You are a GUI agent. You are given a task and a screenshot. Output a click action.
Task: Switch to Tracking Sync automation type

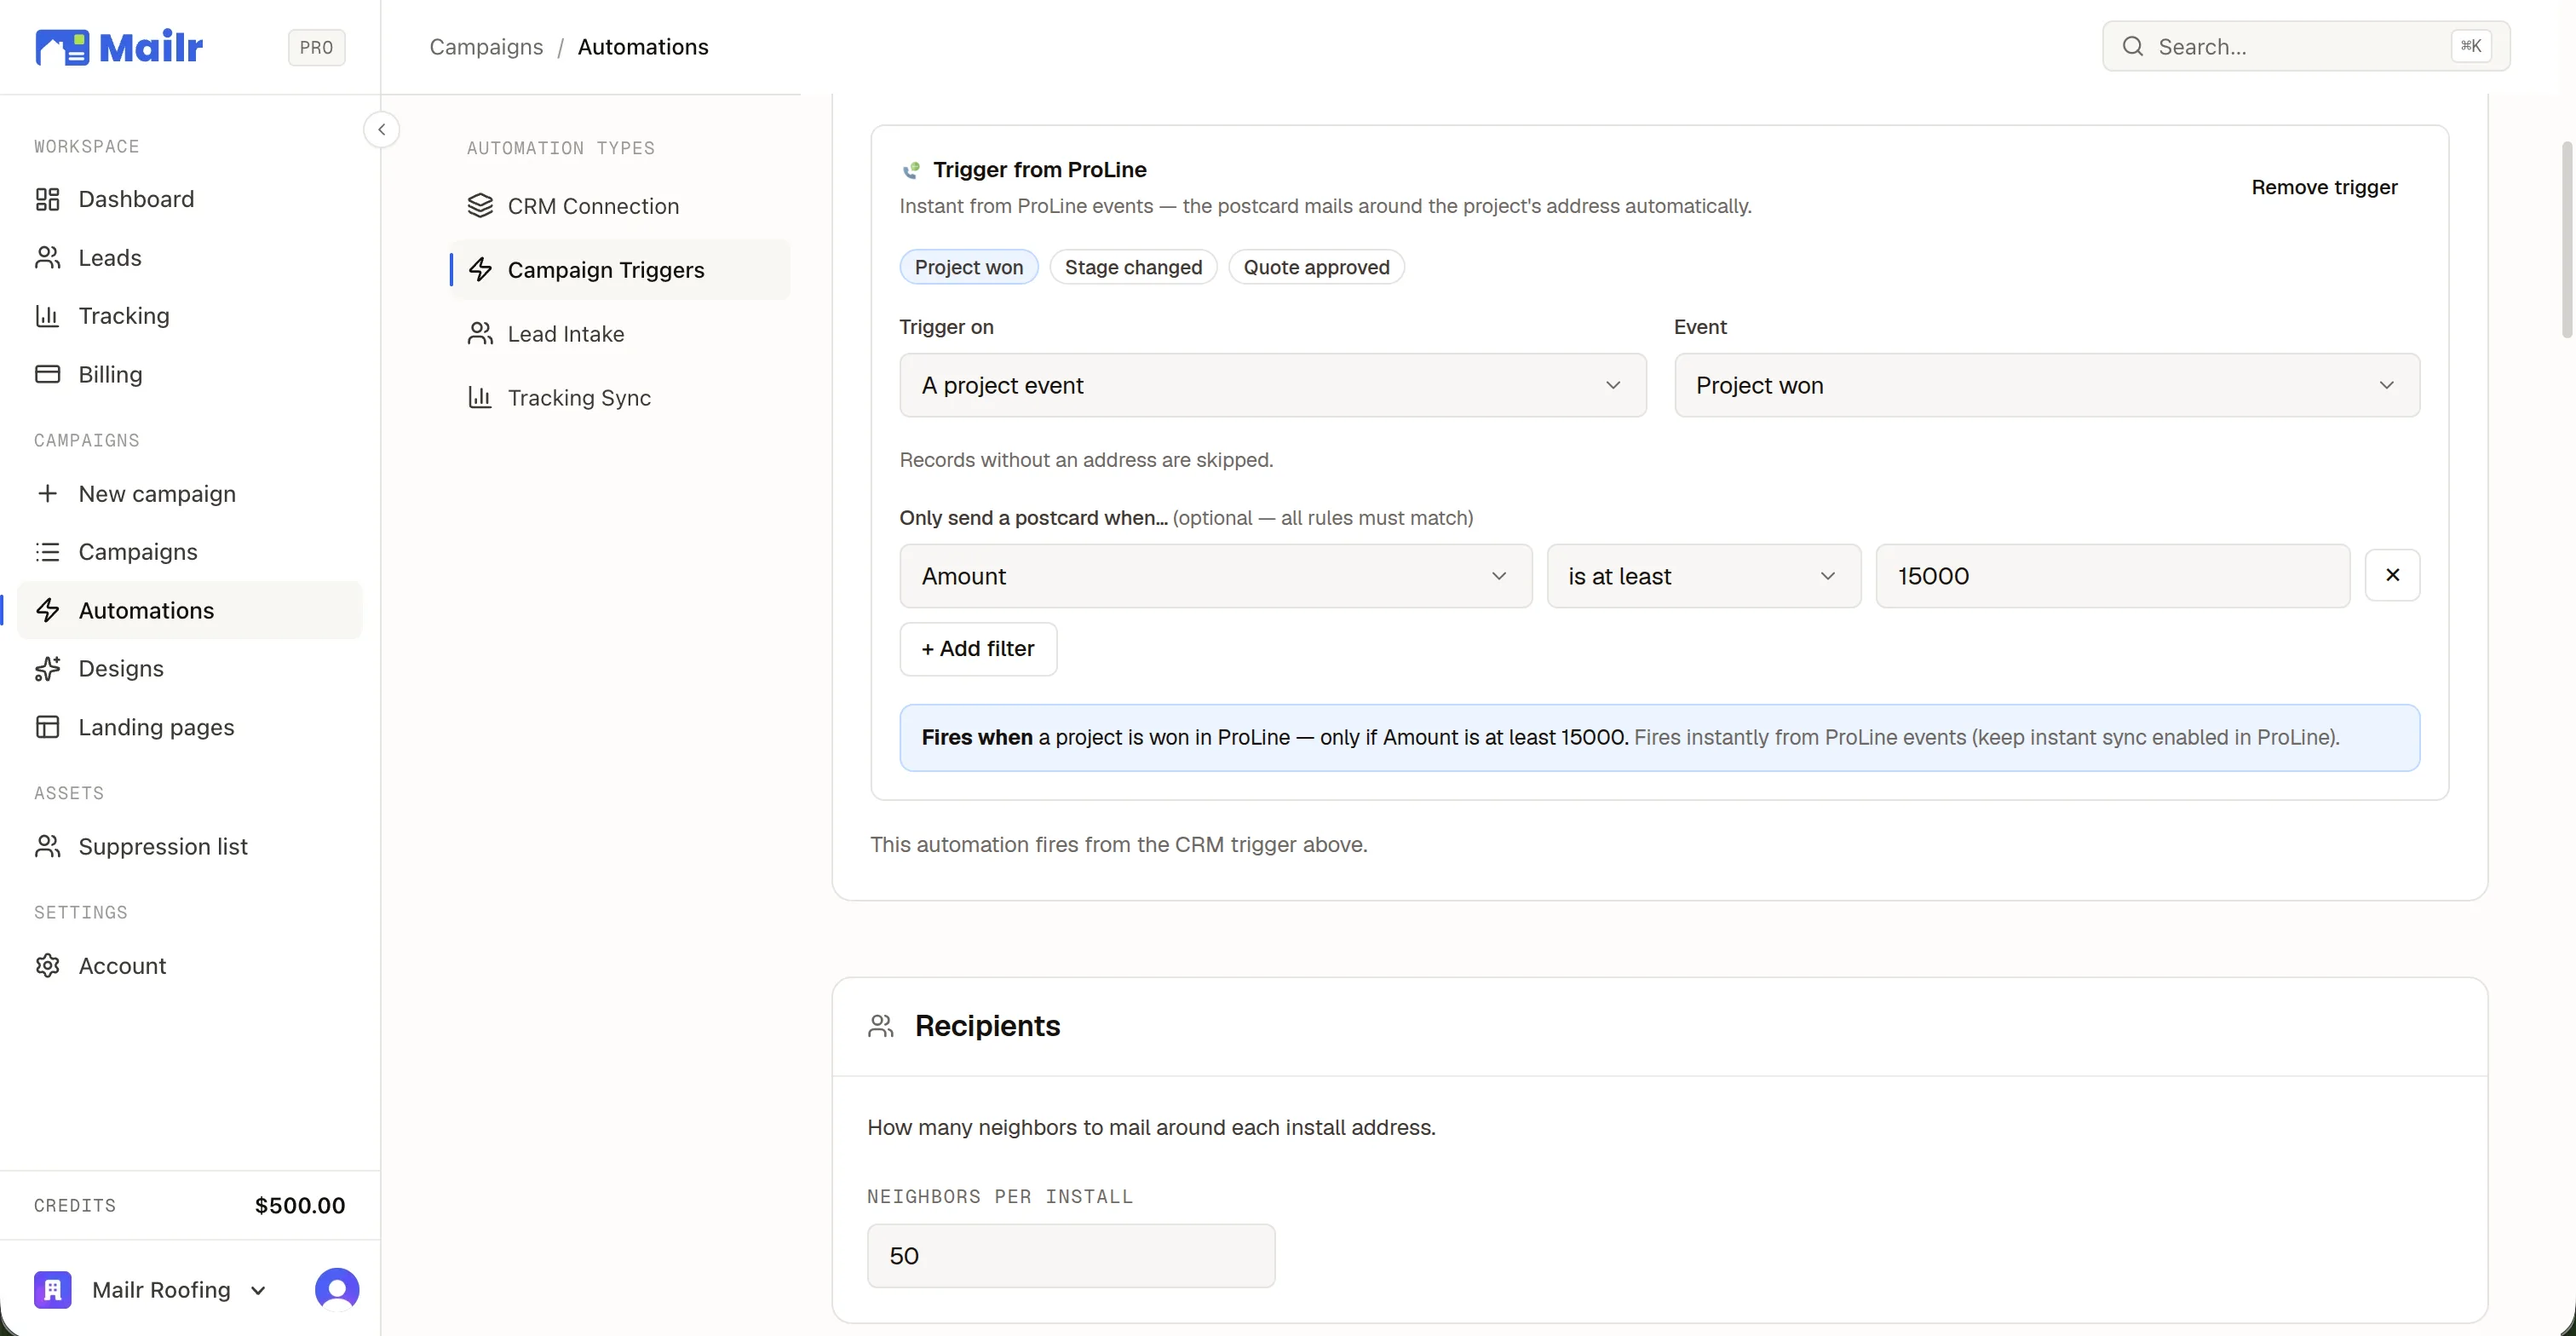(x=620, y=398)
